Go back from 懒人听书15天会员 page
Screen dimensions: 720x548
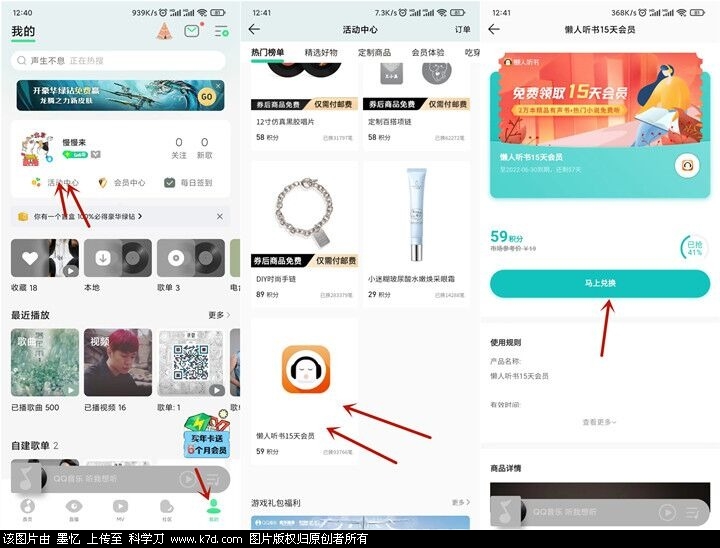[x=494, y=29]
